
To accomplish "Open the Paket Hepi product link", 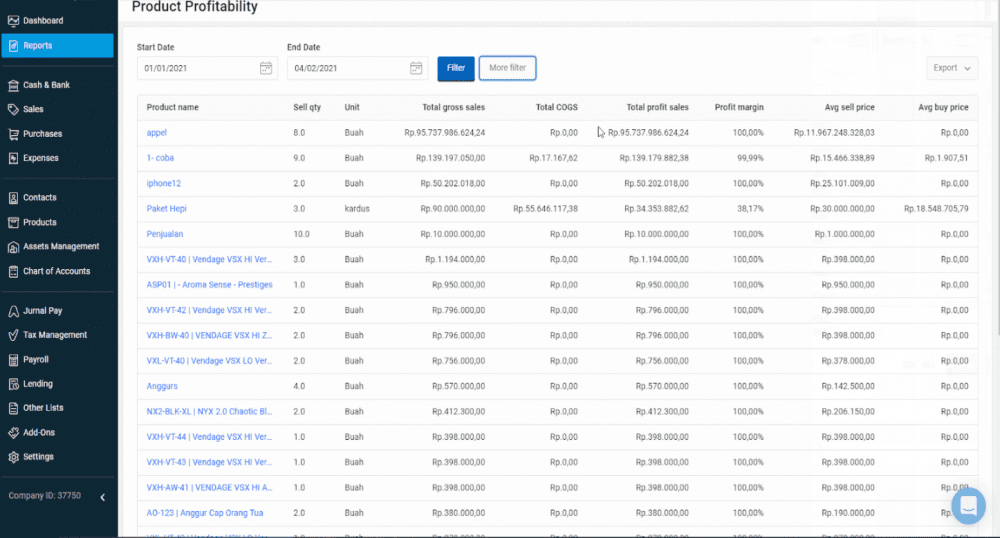I will click(166, 208).
